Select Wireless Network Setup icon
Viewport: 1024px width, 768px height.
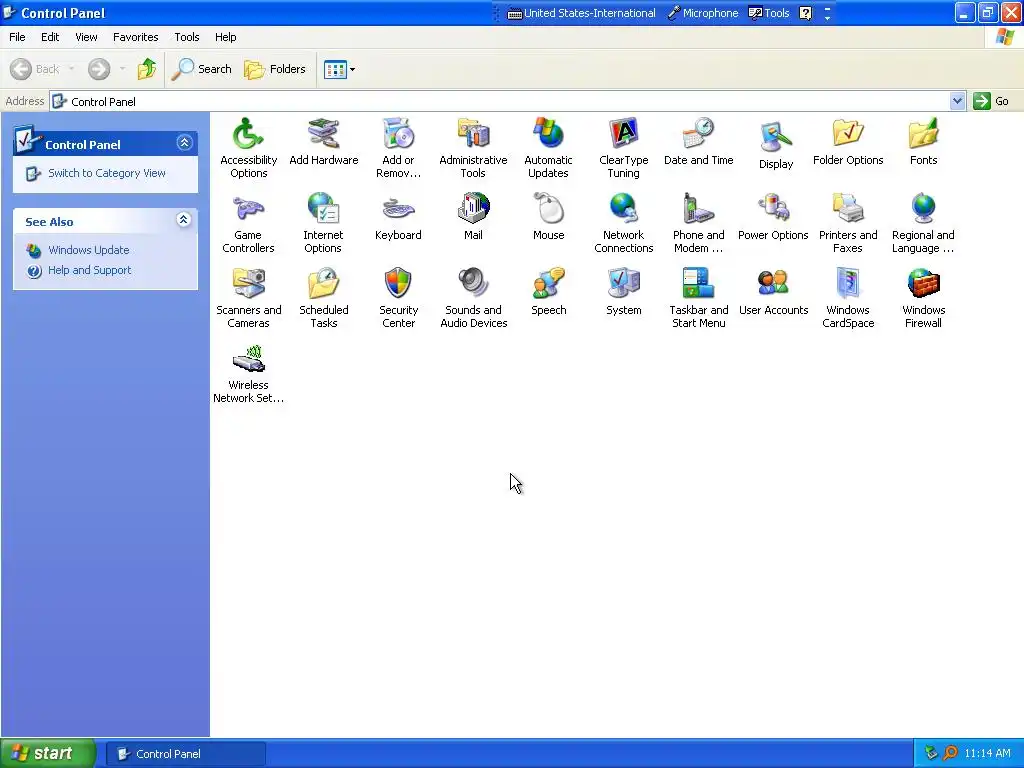[x=248, y=359]
